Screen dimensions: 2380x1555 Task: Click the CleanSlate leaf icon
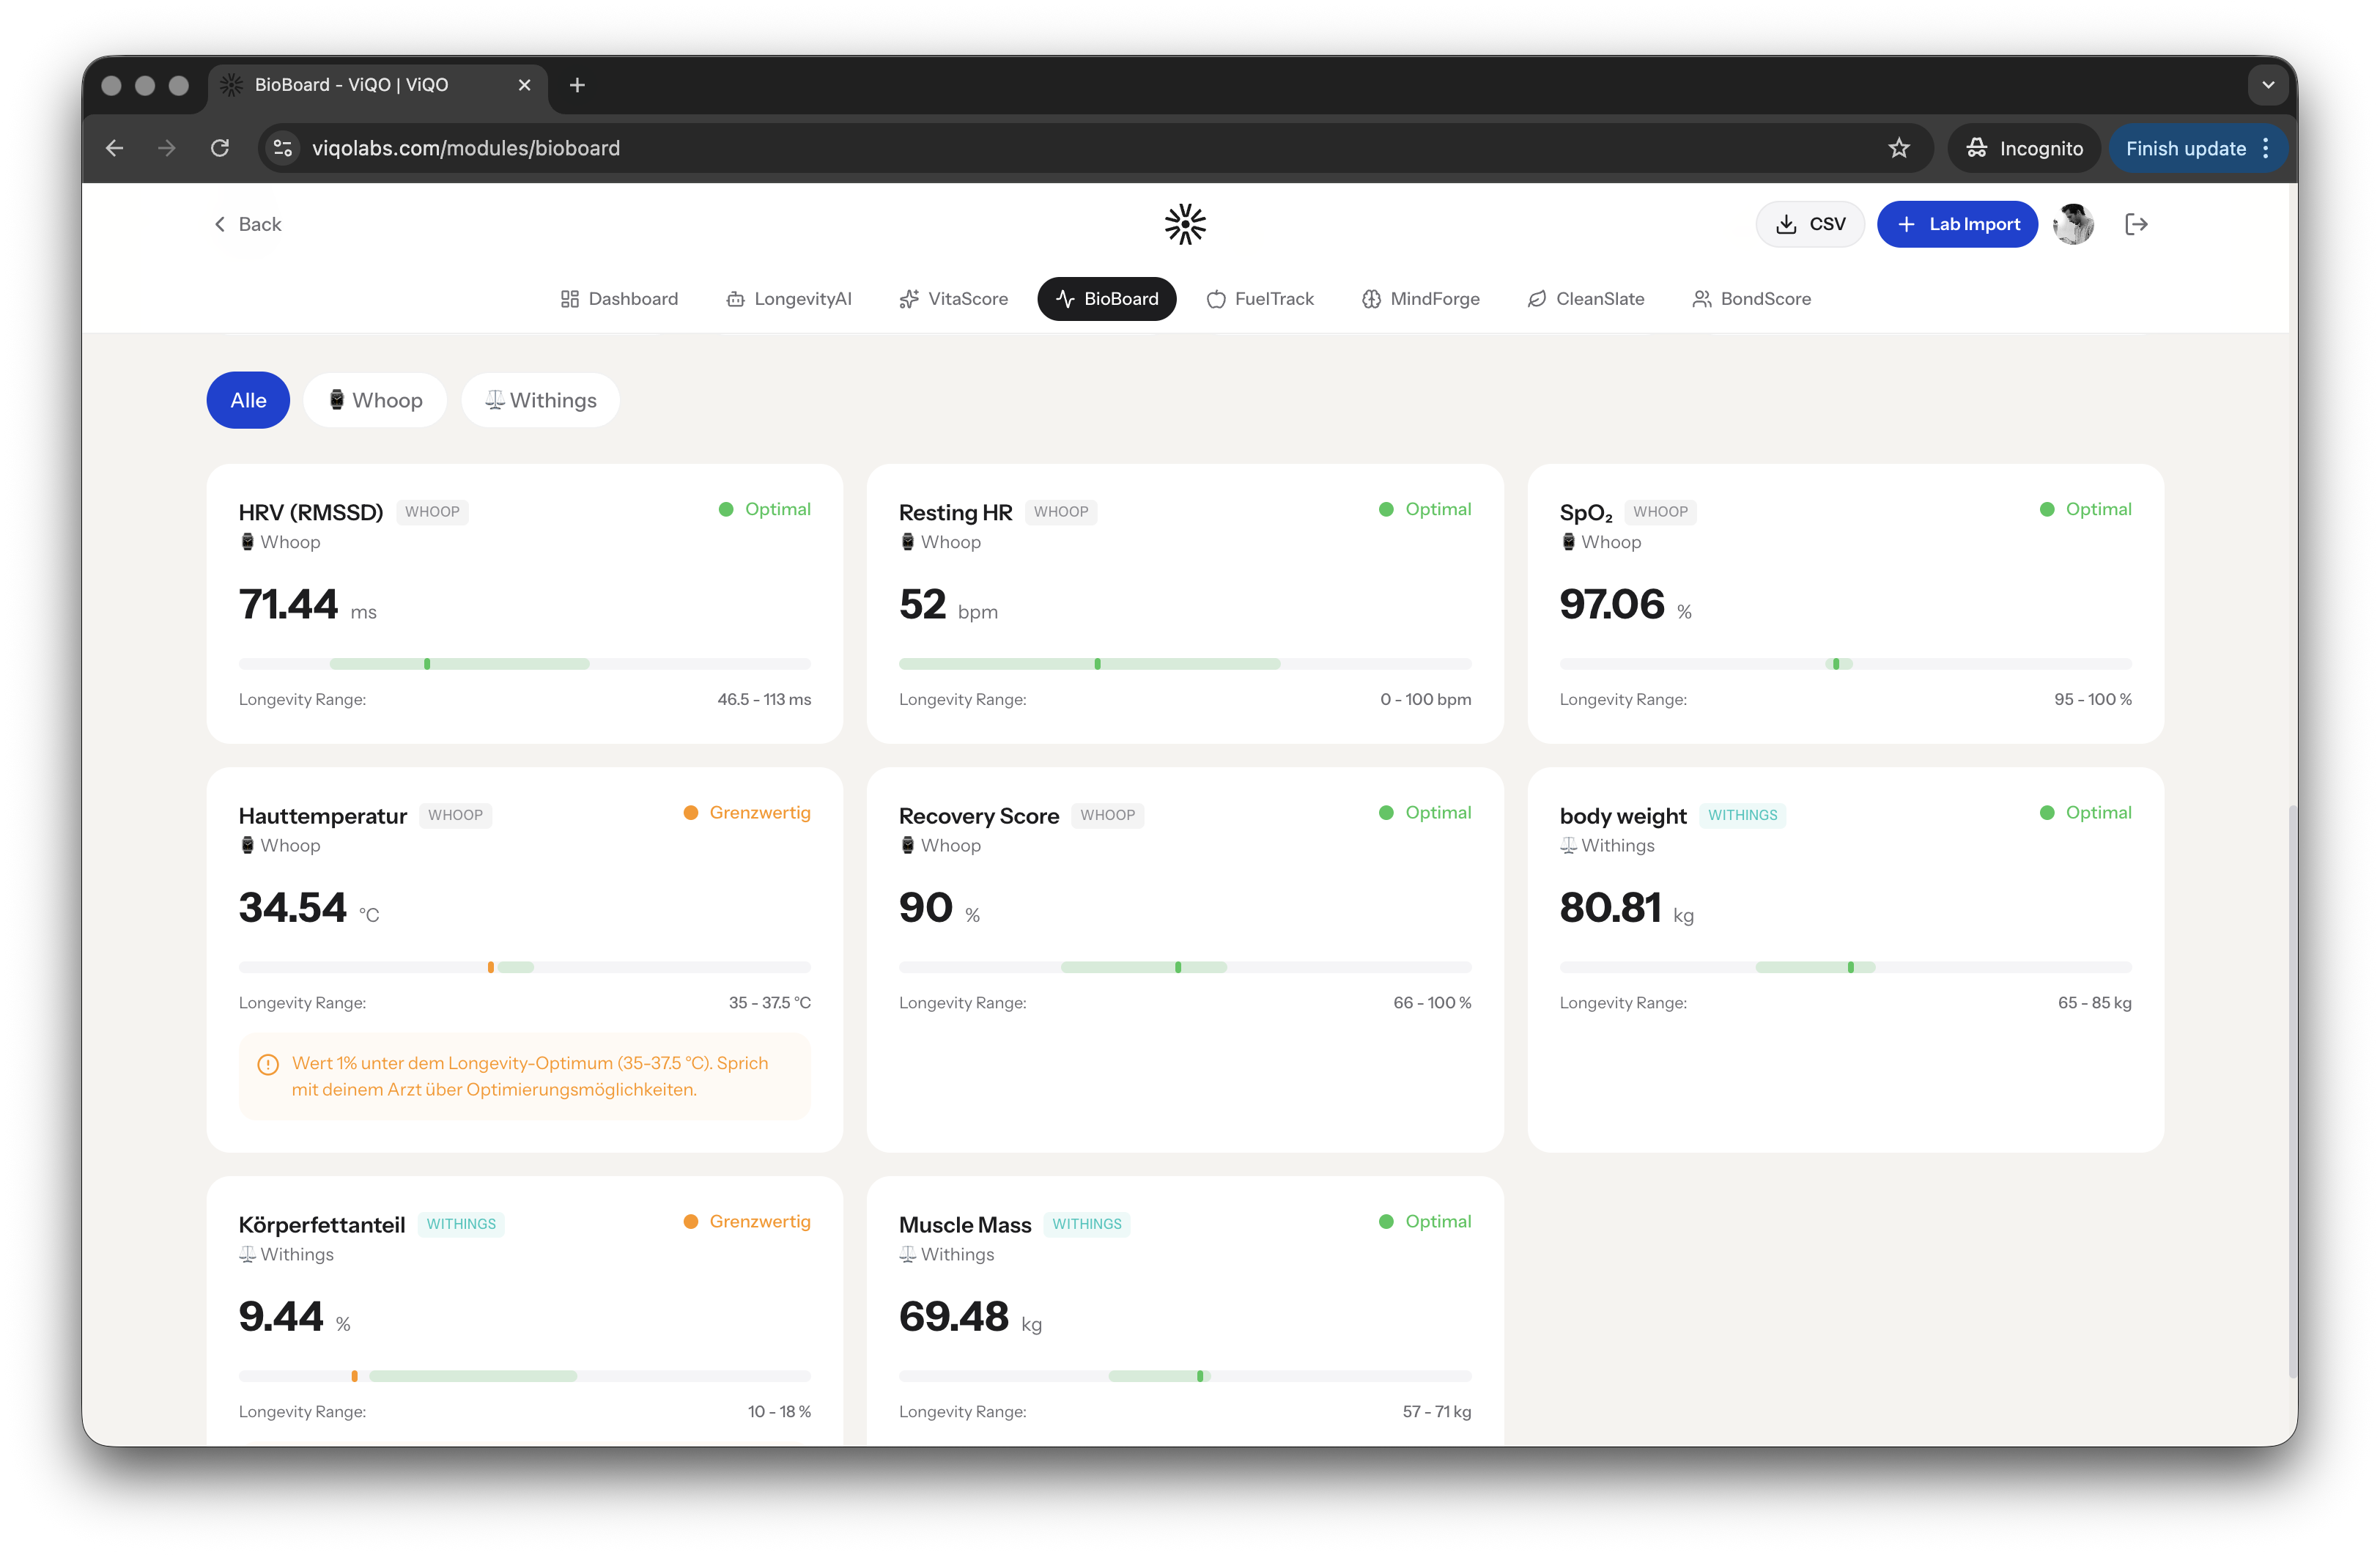point(1536,298)
